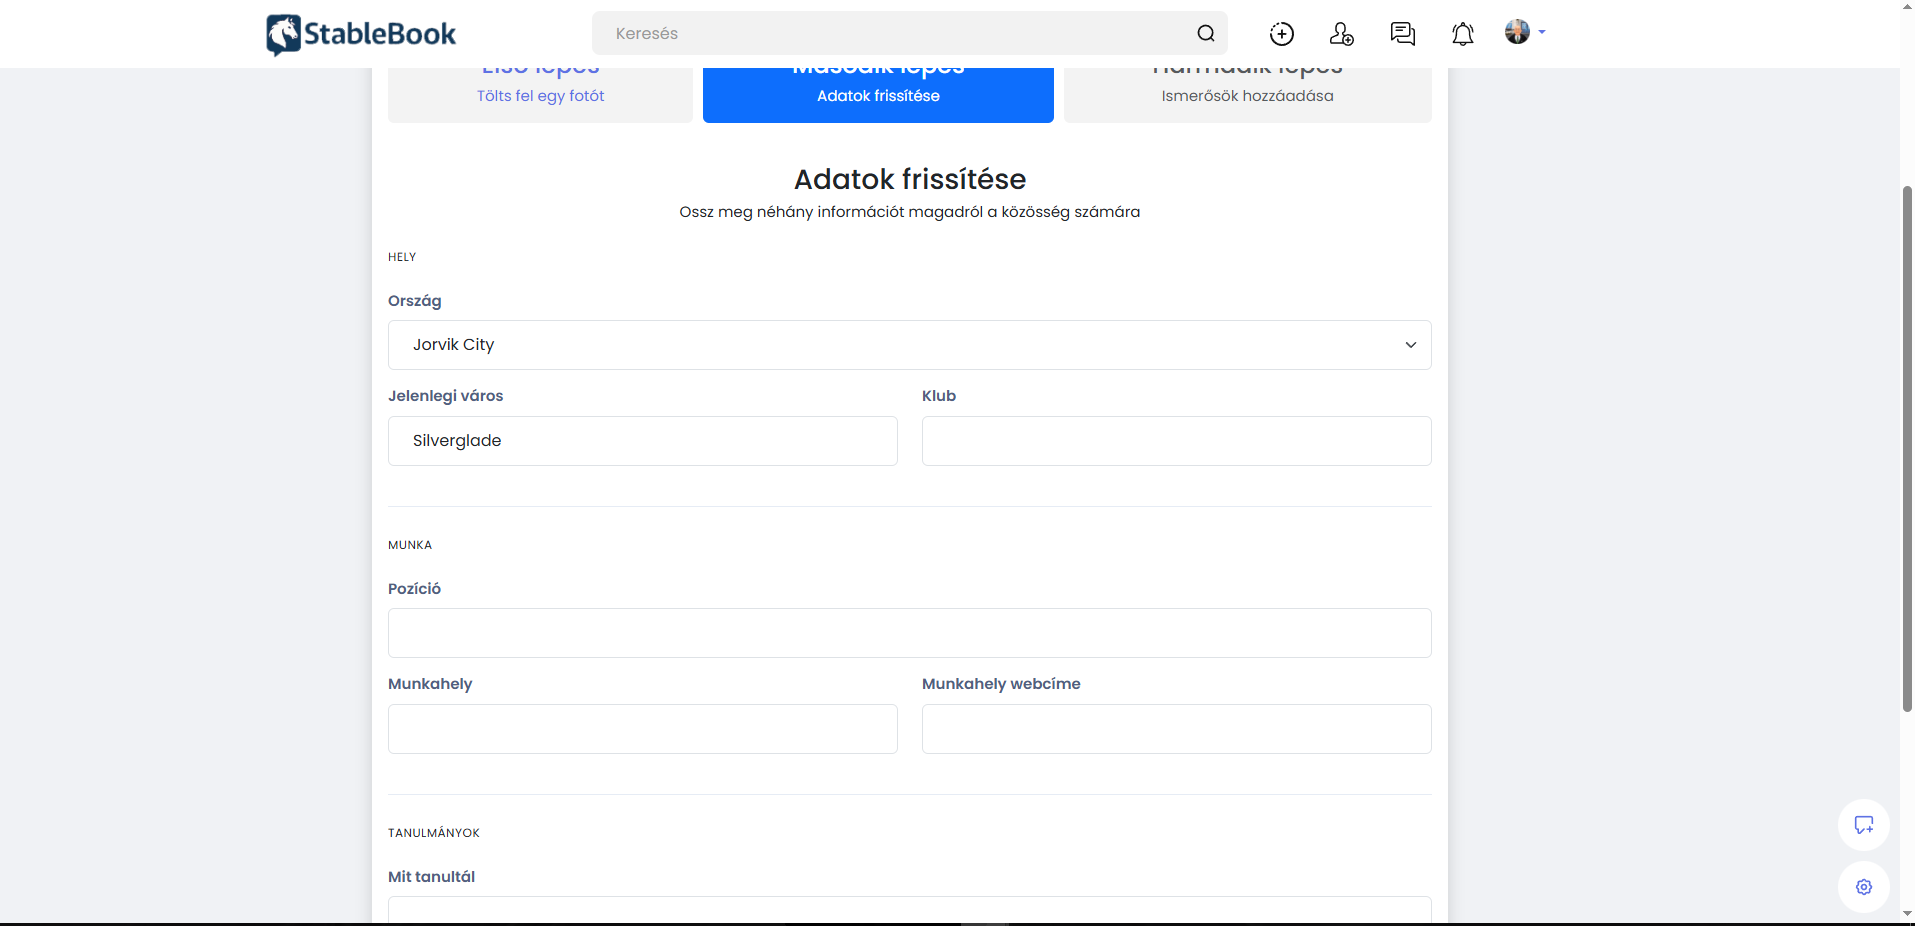This screenshot has height=926, width=1915.
Task: Click the floating new chat icon
Action: [1864, 825]
